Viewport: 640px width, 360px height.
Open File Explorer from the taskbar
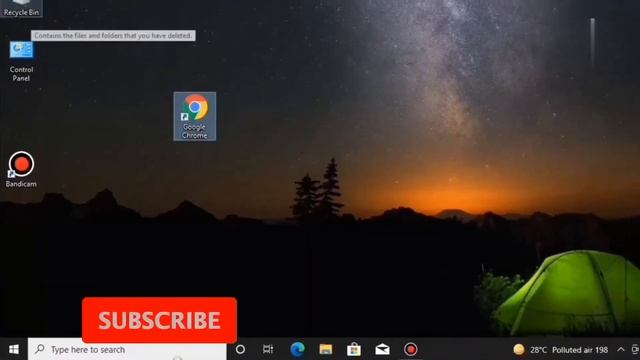click(x=326, y=349)
